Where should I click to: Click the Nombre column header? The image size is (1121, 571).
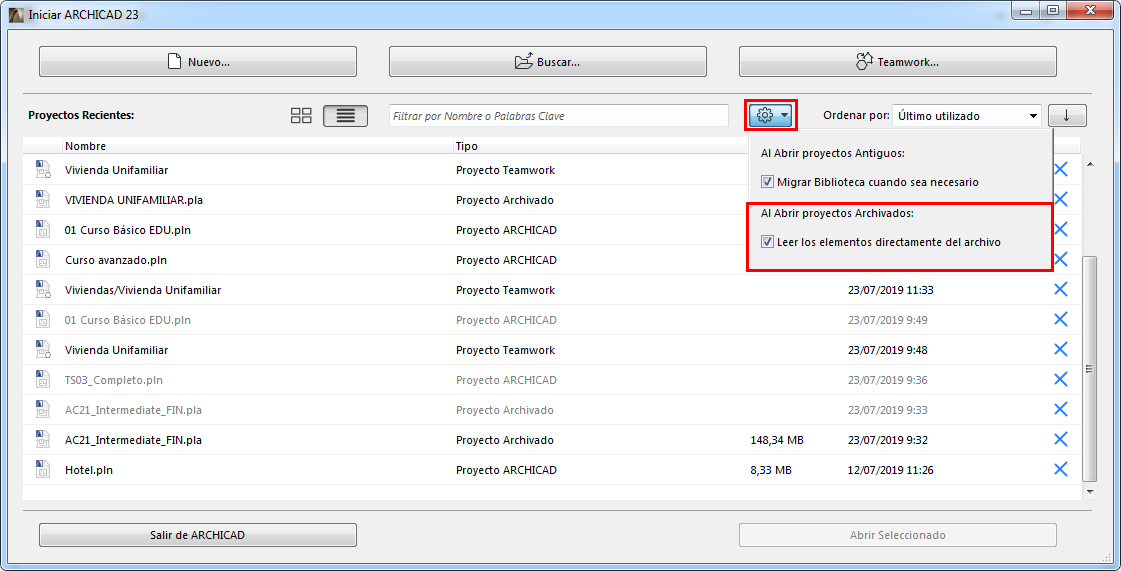click(x=85, y=146)
